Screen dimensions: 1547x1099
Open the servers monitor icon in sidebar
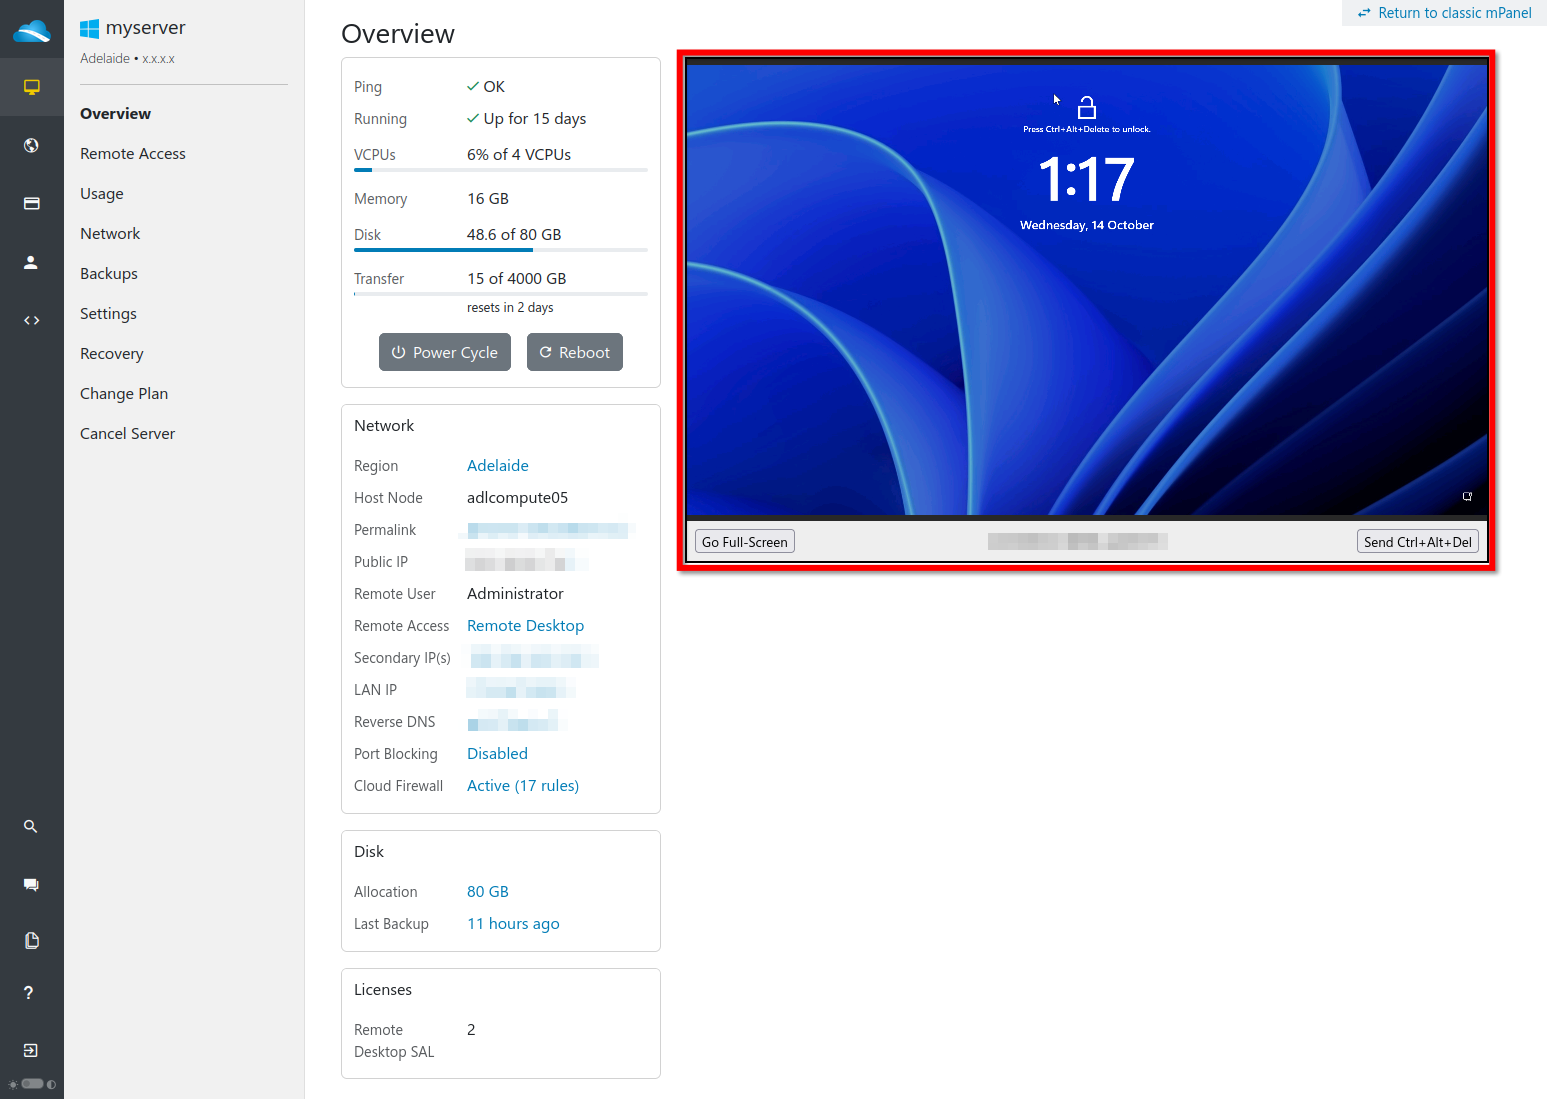pos(32,87)
